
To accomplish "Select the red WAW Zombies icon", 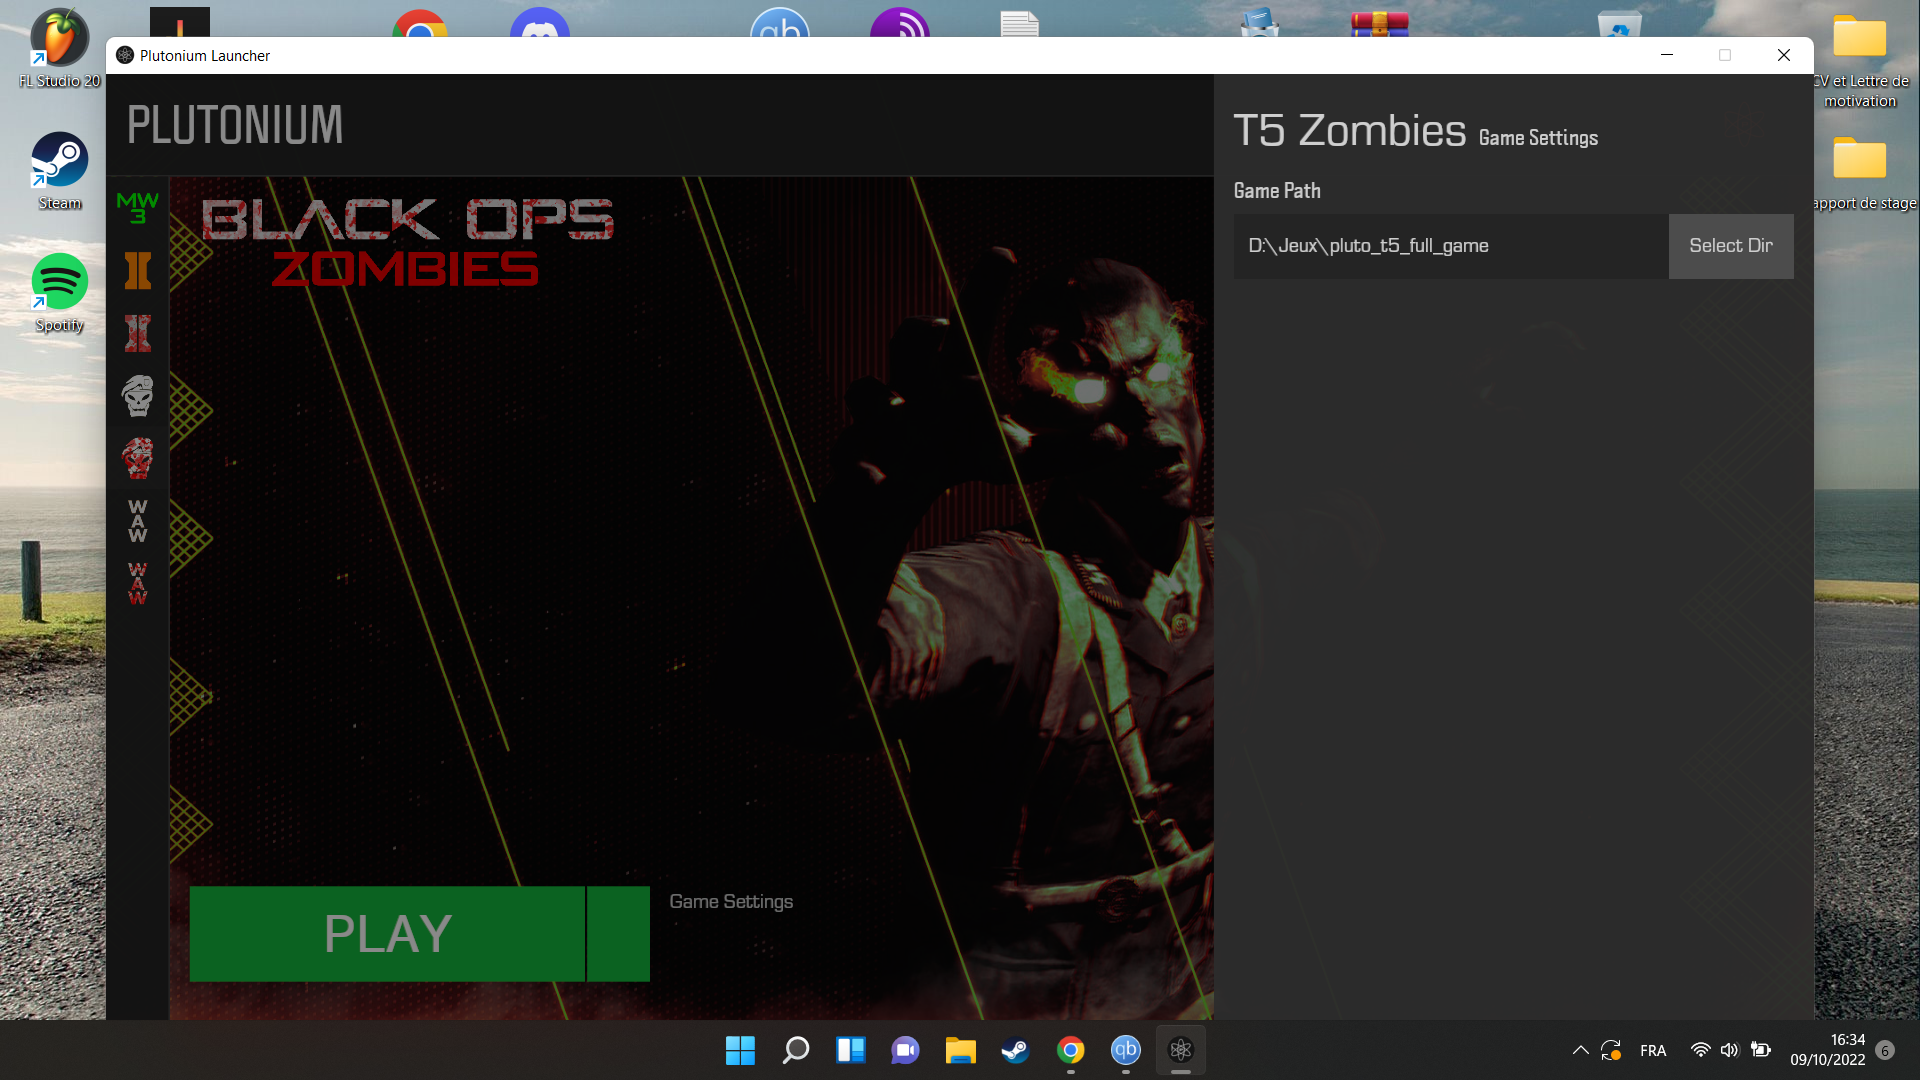I will [138, 583].
